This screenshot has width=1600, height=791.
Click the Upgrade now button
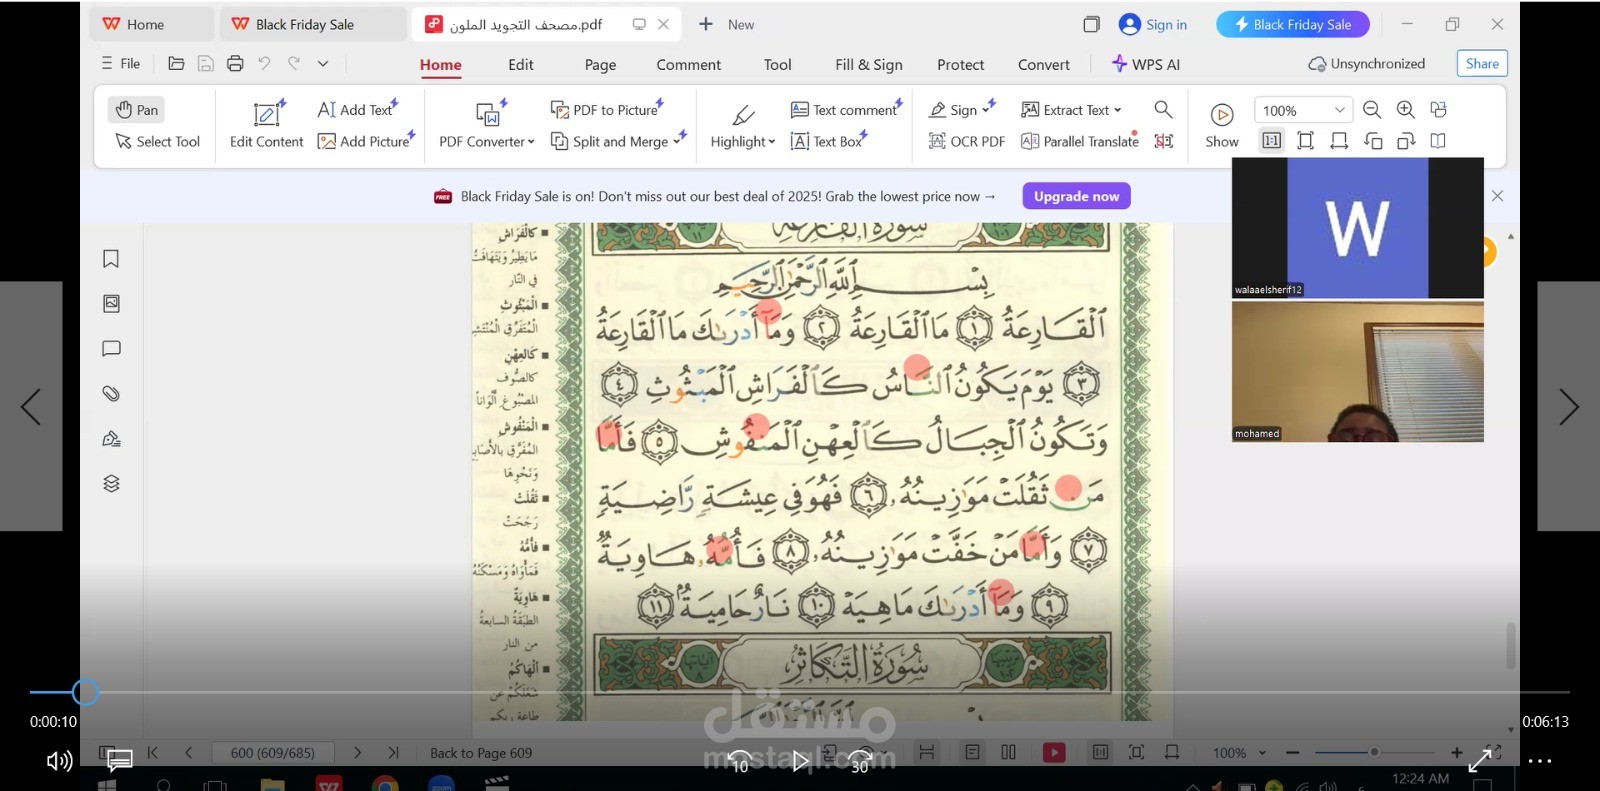coord(1076,196)
